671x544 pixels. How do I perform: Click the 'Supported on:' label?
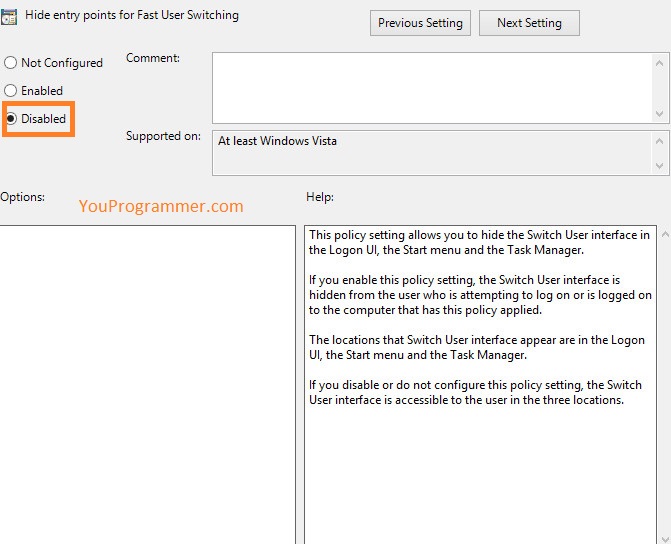click(x=163, y=136)
